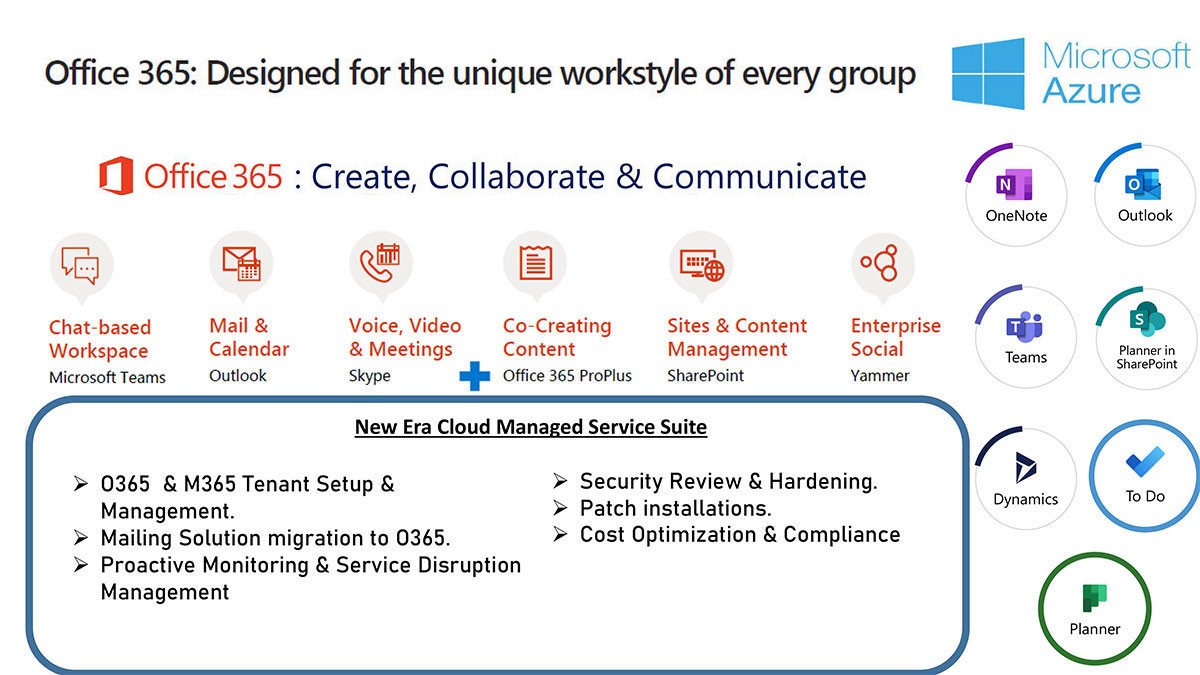Click the Microsoft Azure Windows logo
This screenshot has height=675, width=1200.
coord(988,73)
